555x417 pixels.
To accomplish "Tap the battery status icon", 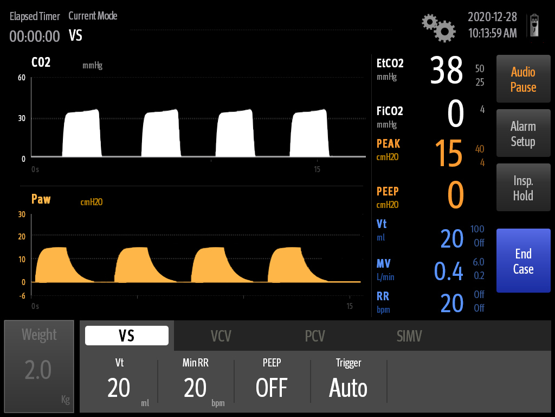I will pyautogui.click(x=534, y=25).
